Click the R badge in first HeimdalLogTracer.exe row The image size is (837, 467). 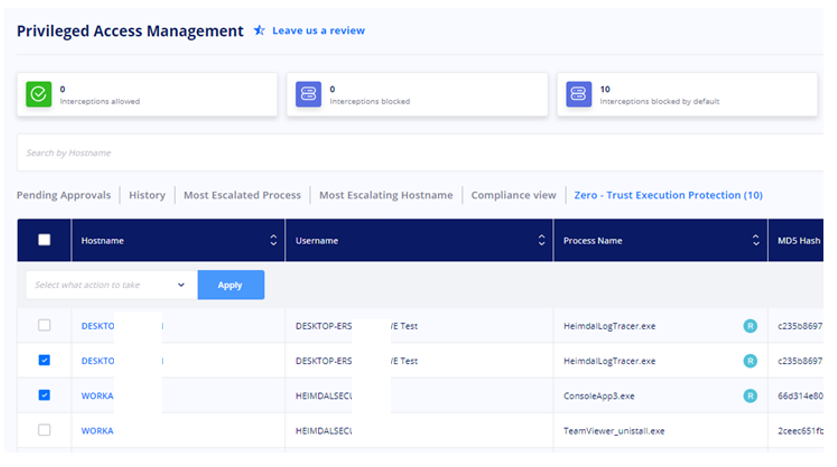pos(750,326)
